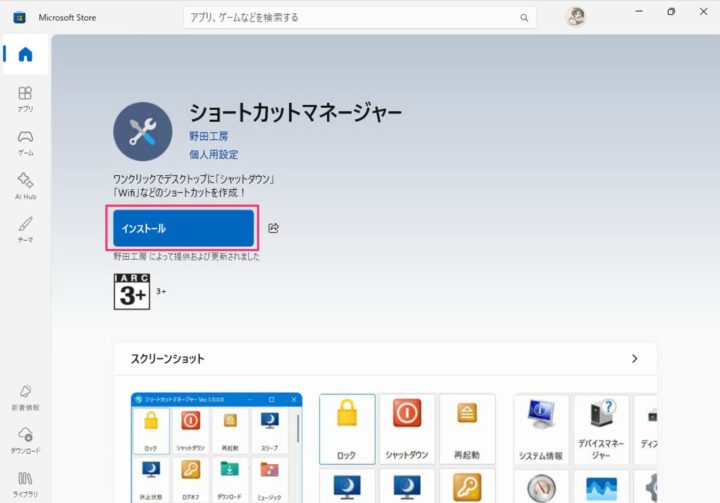This screenshot has height=503, width=720.
Task: Click the share icon beside インストール
Action: (273, 228)
